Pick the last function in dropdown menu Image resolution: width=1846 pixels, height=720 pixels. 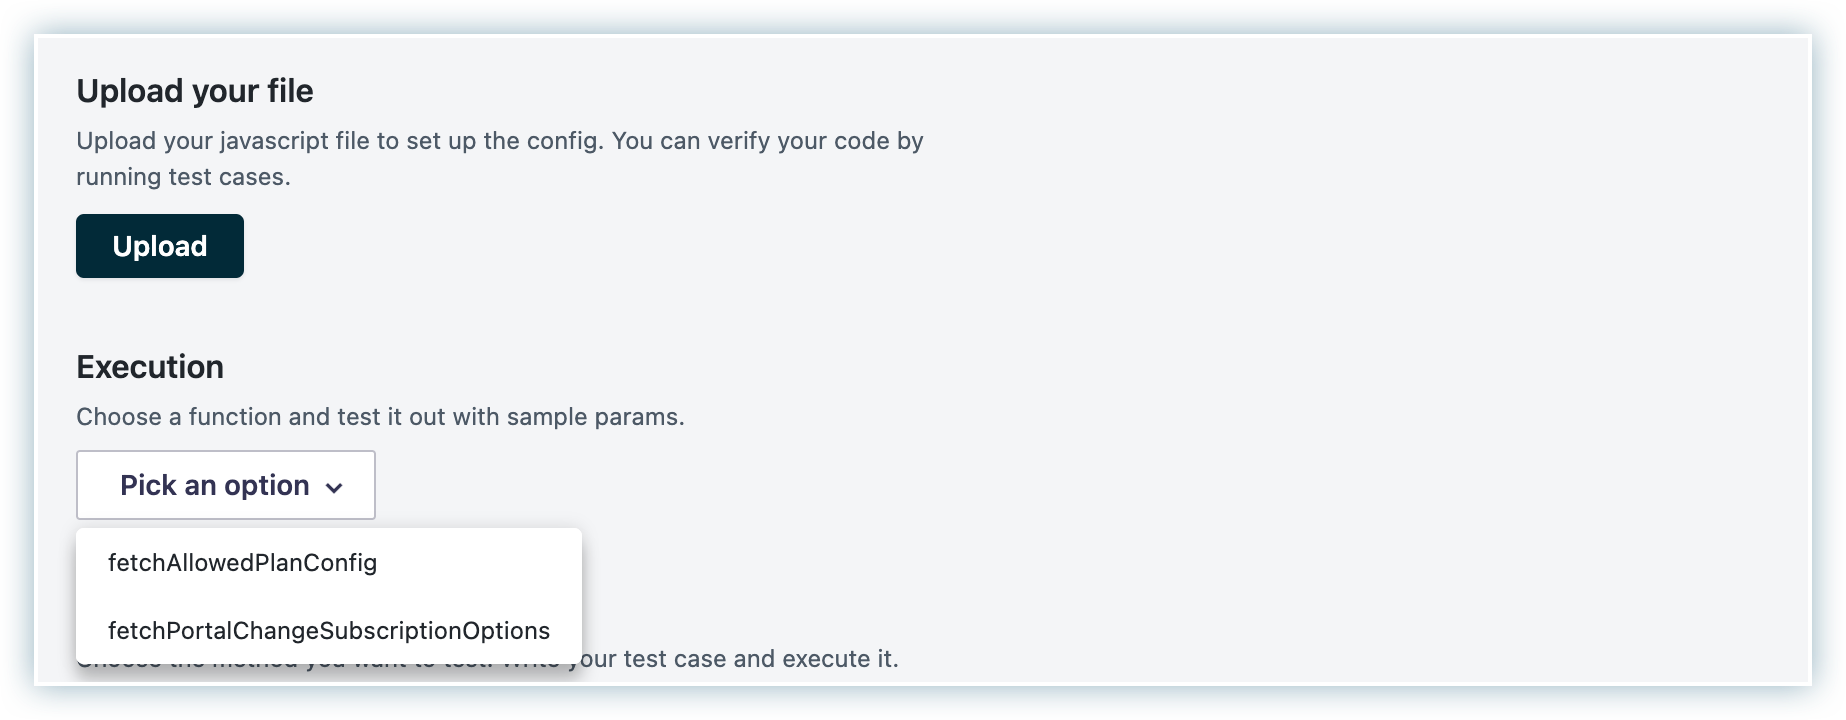pyautogui.click(x=328, y=631)
